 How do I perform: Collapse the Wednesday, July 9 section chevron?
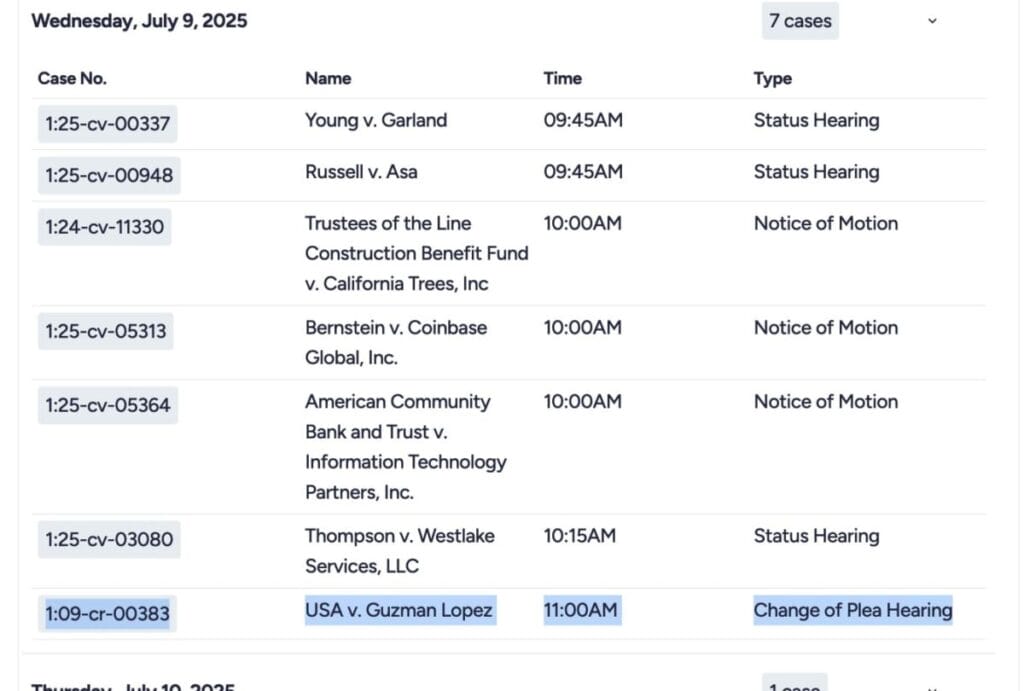[932, 21]
